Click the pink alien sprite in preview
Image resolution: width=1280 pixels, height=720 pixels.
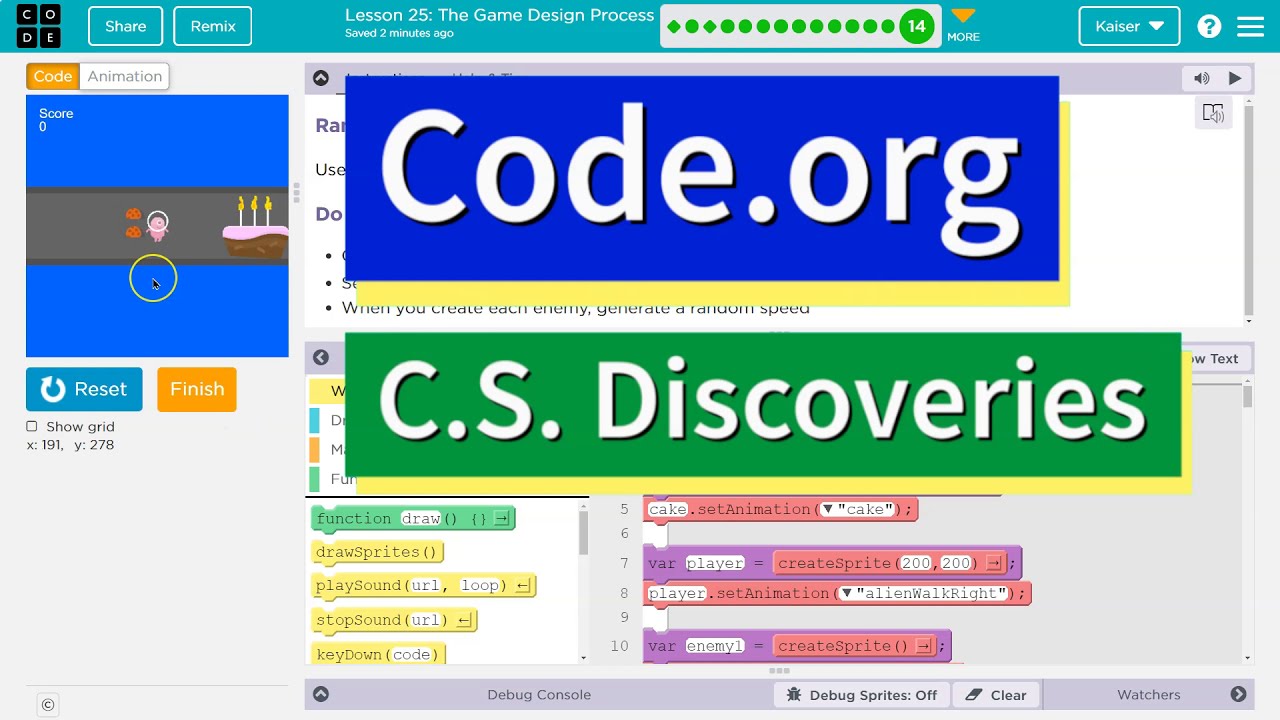point(157,226)
